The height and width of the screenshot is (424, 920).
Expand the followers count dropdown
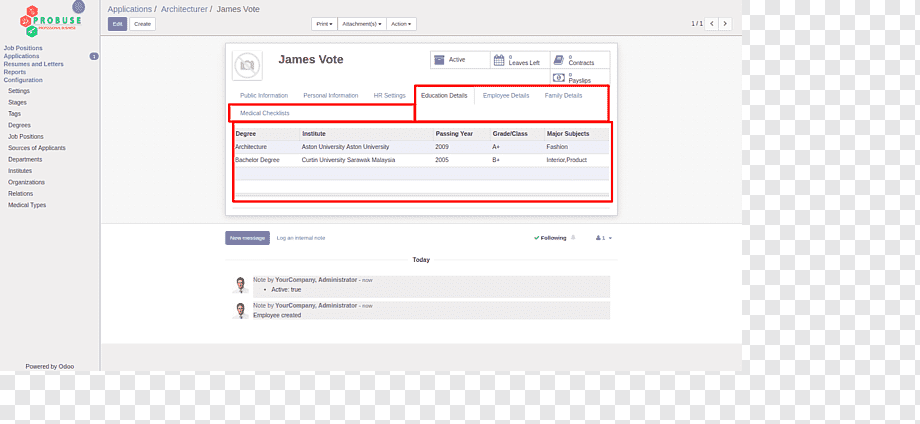pos(604,238)
